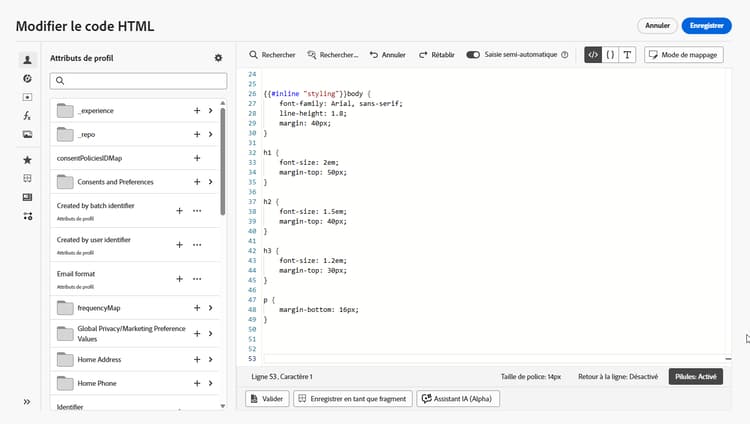The height and width of the screenshot is (424, 750).
Task: Expand the Home Address folder
Action: 210,359
